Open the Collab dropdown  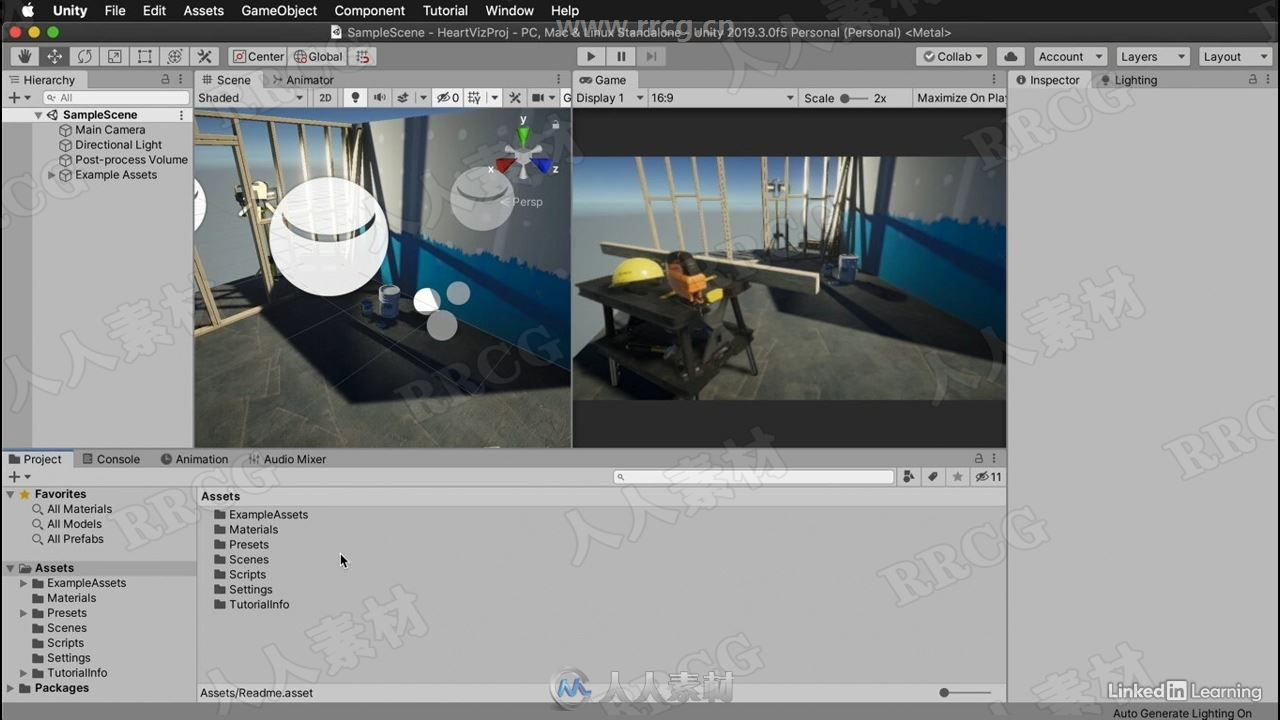pyautogui.click(x=952, y=57)
